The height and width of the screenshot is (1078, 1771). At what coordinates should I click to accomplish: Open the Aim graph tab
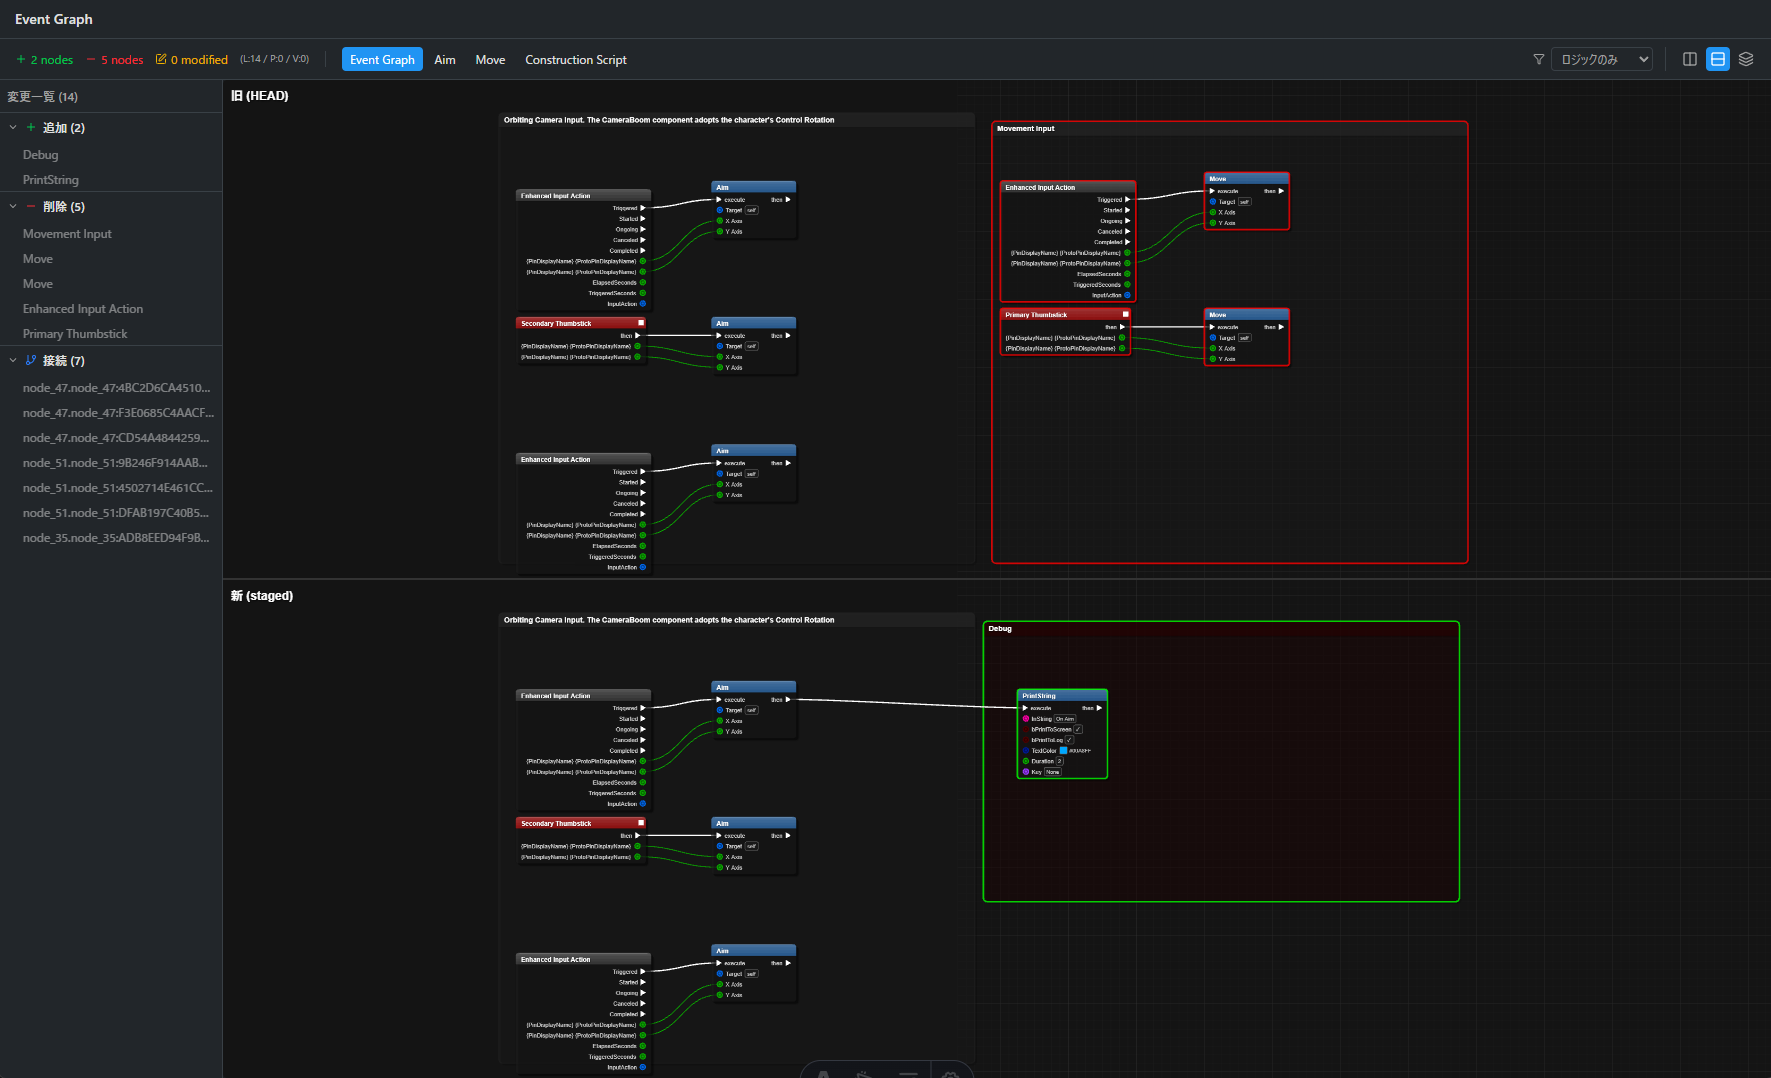pyautogui.click(x=444, y=60)
